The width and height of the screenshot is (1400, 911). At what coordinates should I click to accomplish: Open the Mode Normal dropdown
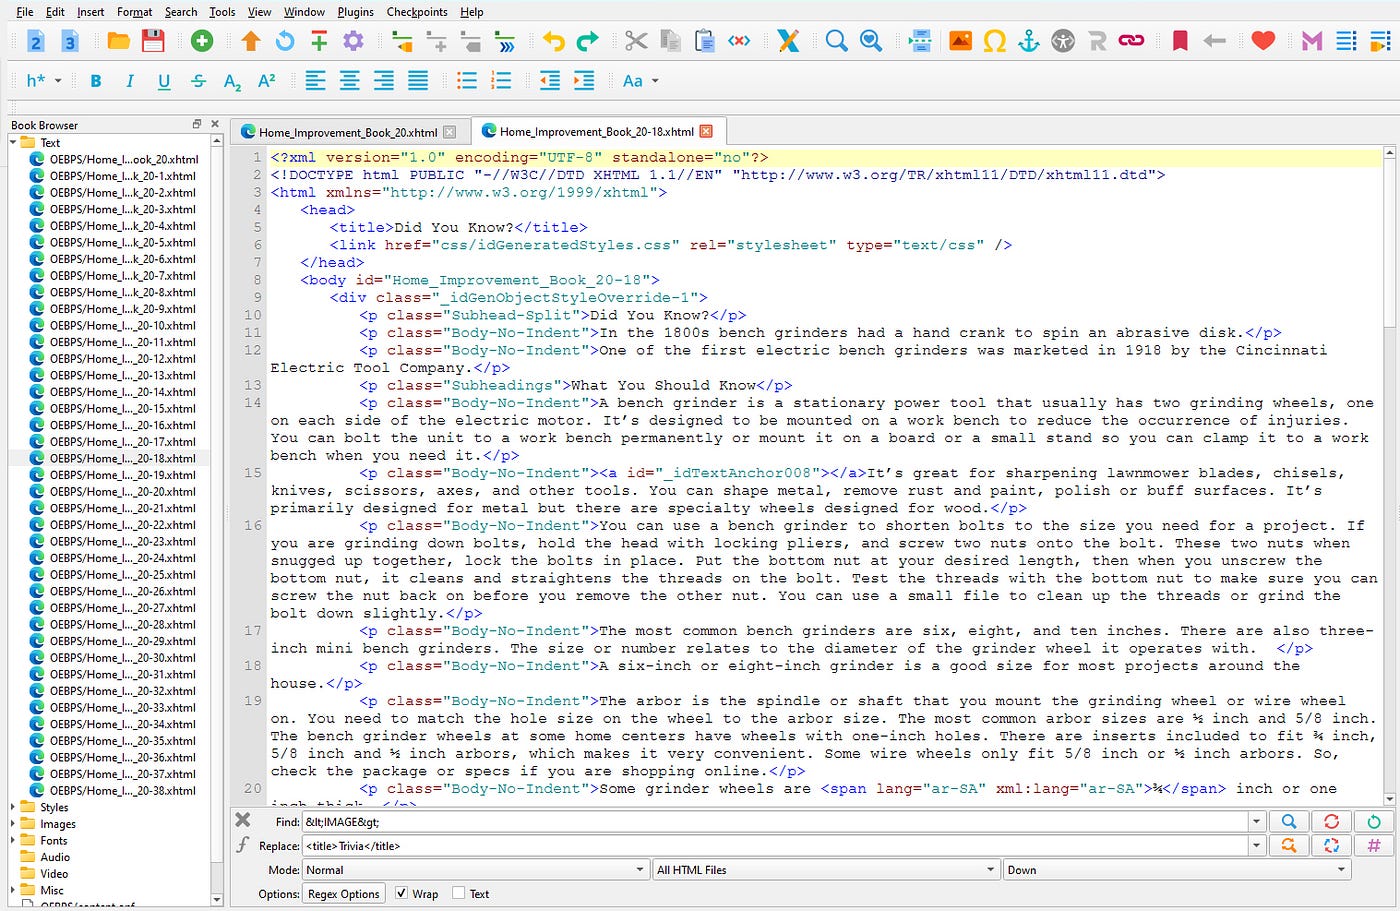tap(475, 870)
